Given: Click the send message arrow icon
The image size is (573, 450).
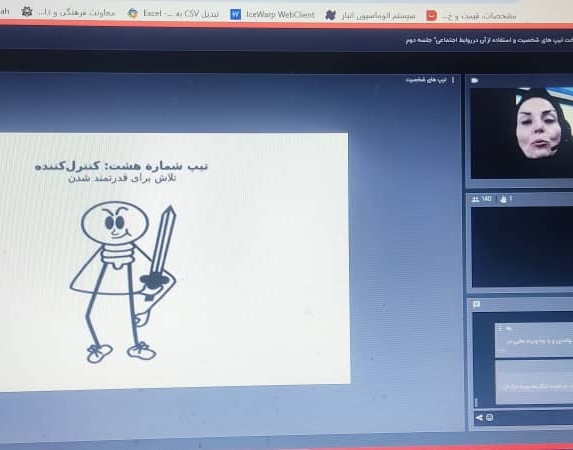Looking at the screenshot, I should pyautogui.click(x=479, y=417).
